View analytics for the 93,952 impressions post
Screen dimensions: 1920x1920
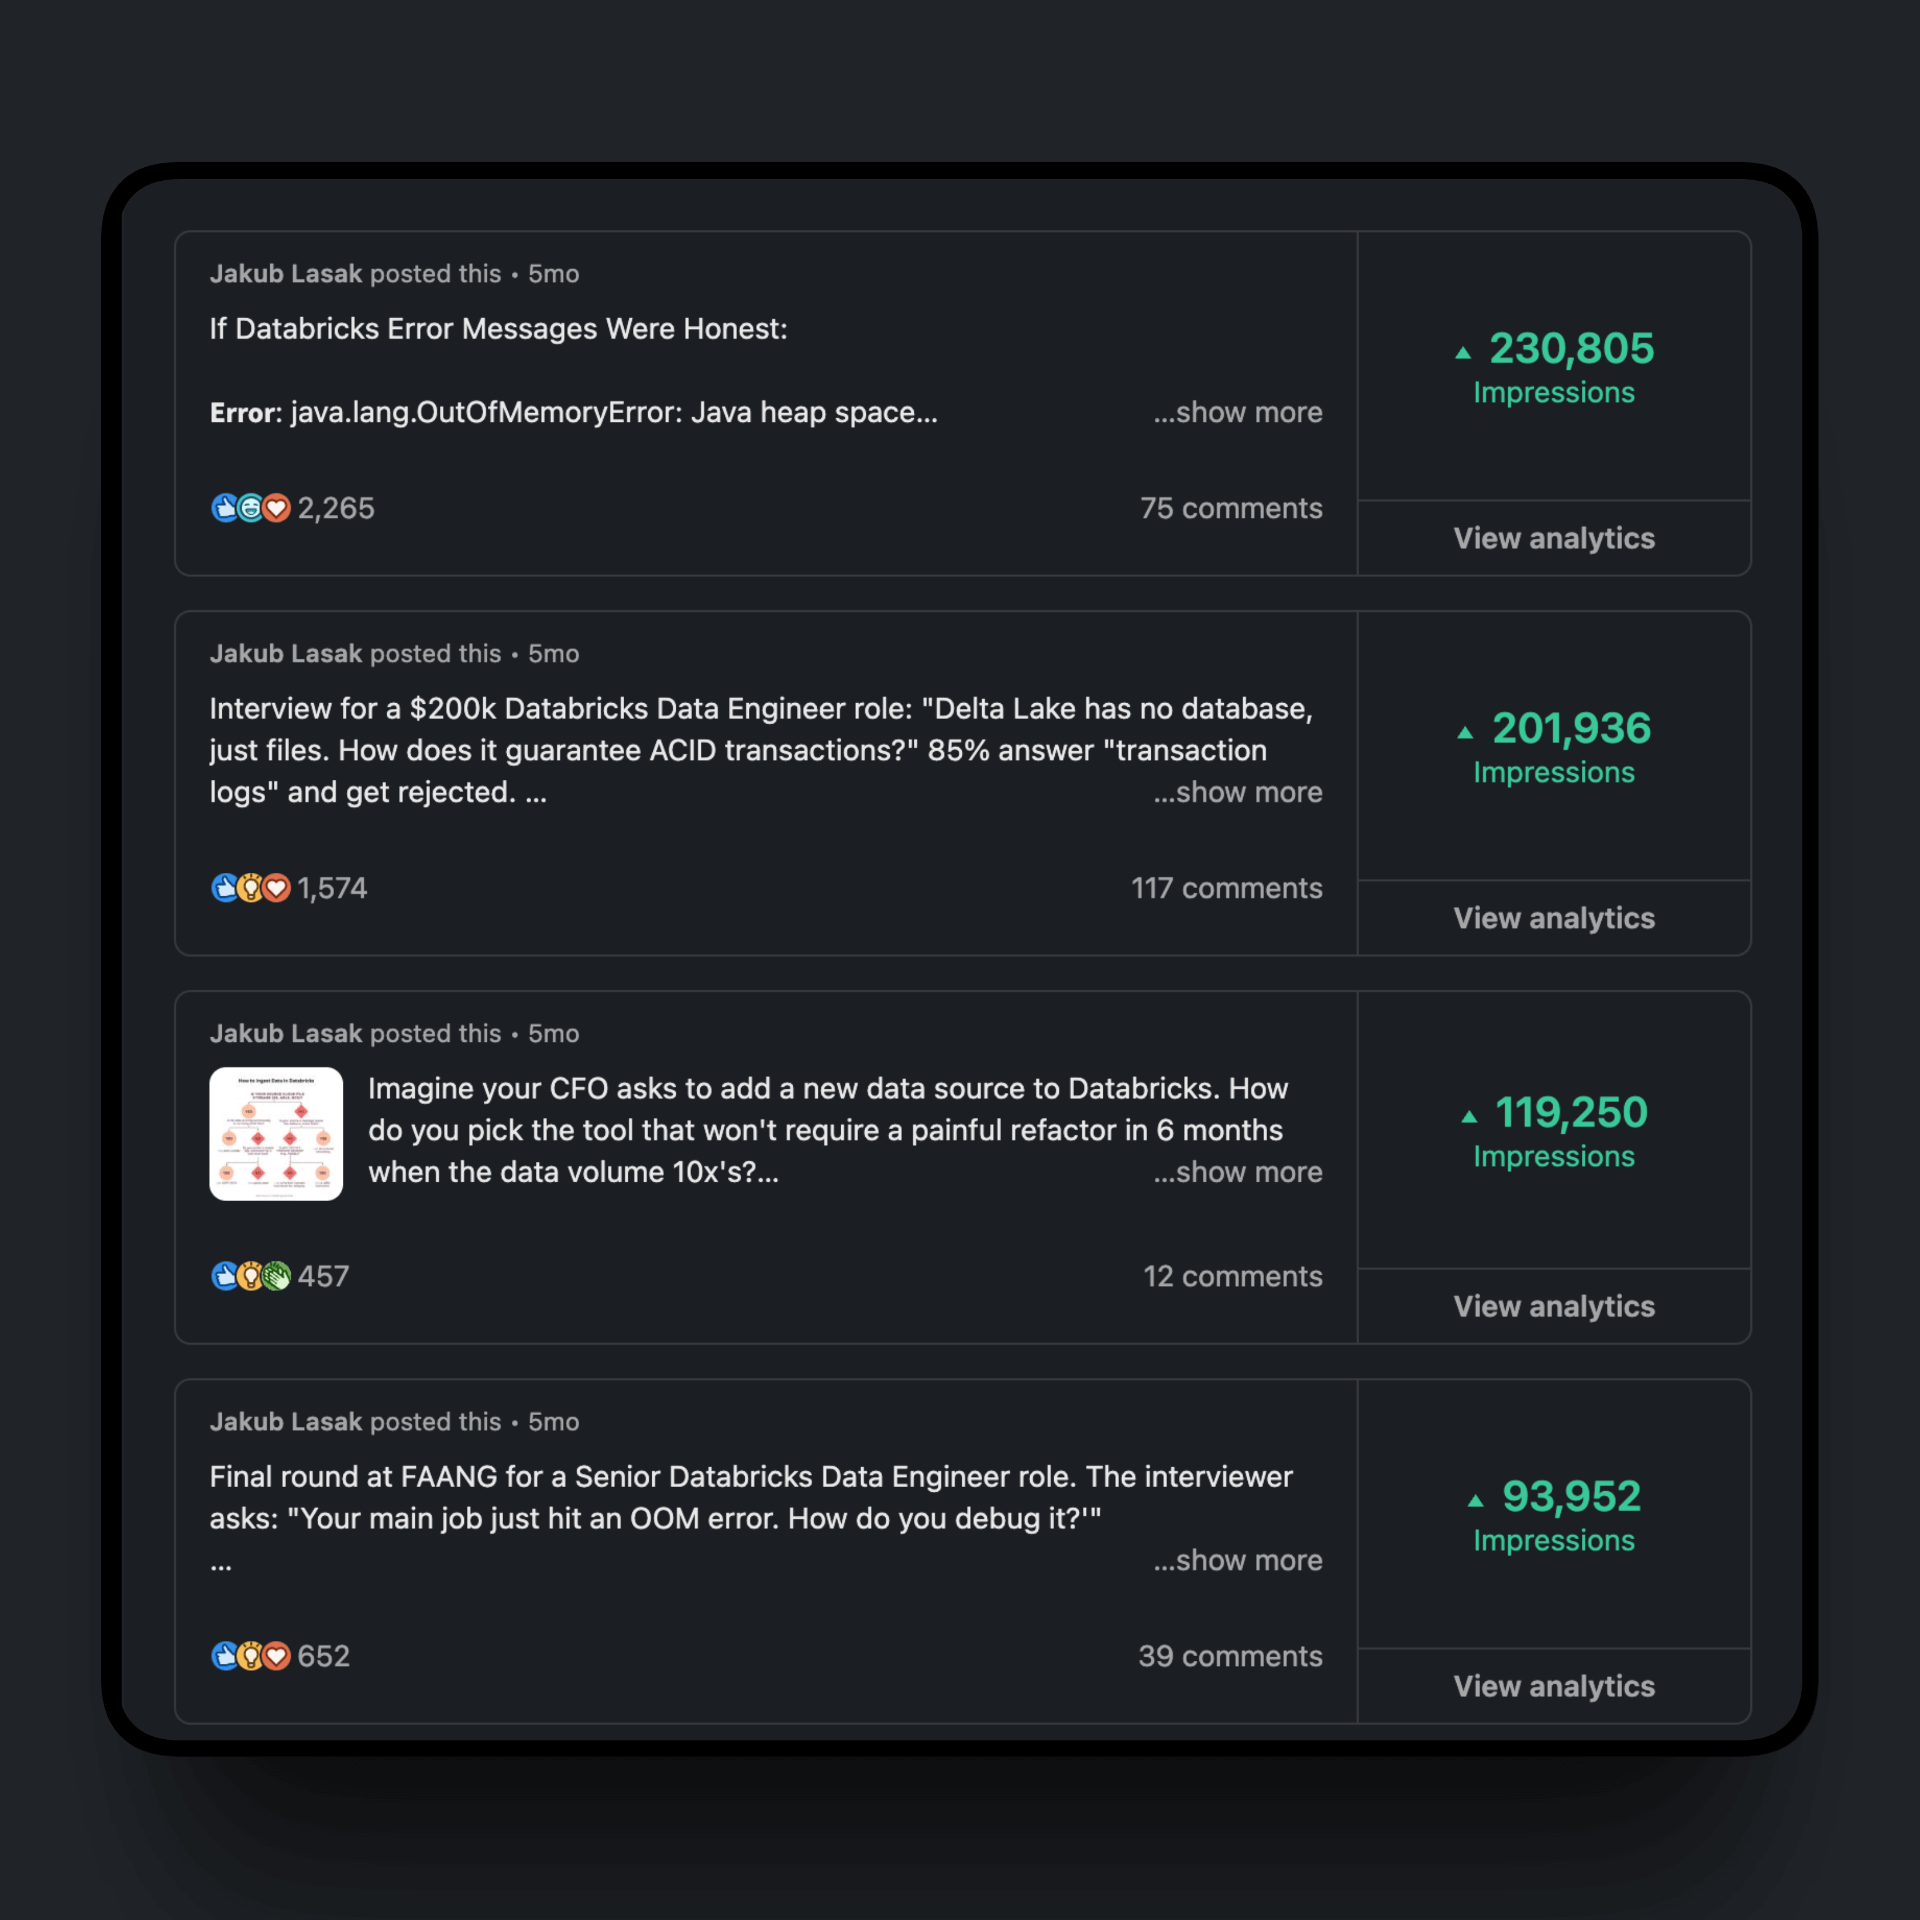1553,1686
